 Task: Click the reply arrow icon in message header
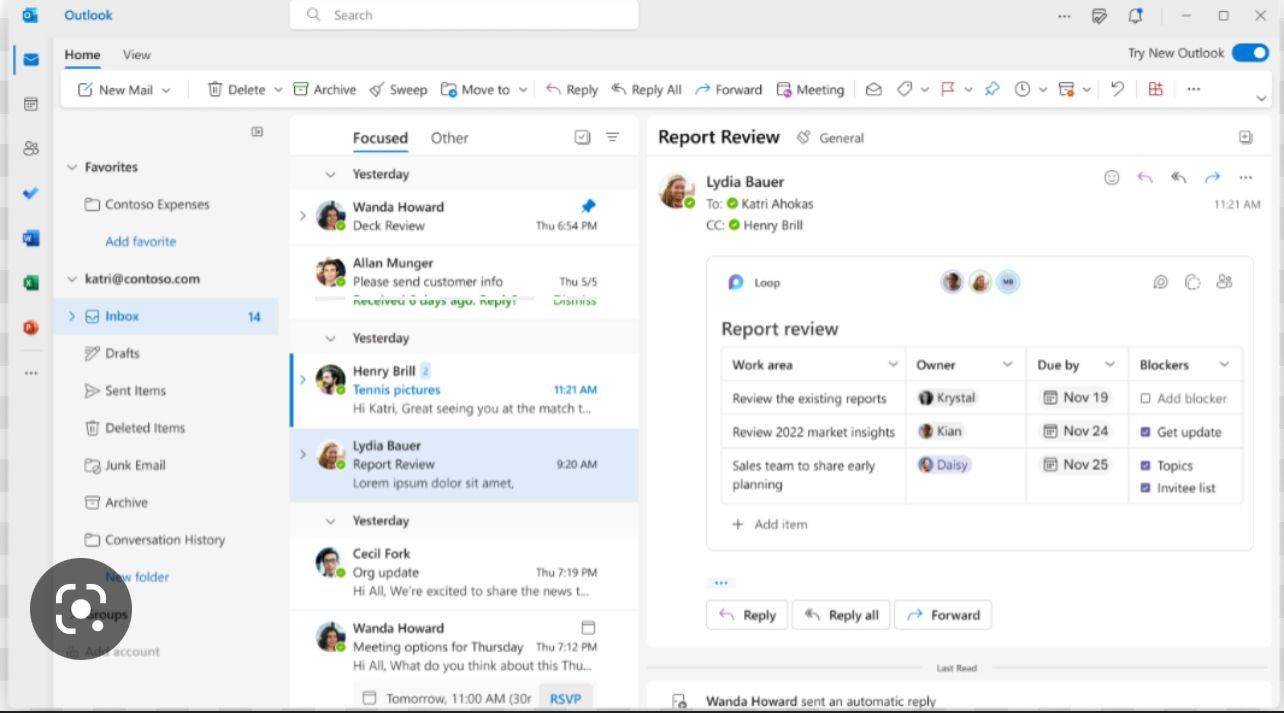pos(1145,177)
